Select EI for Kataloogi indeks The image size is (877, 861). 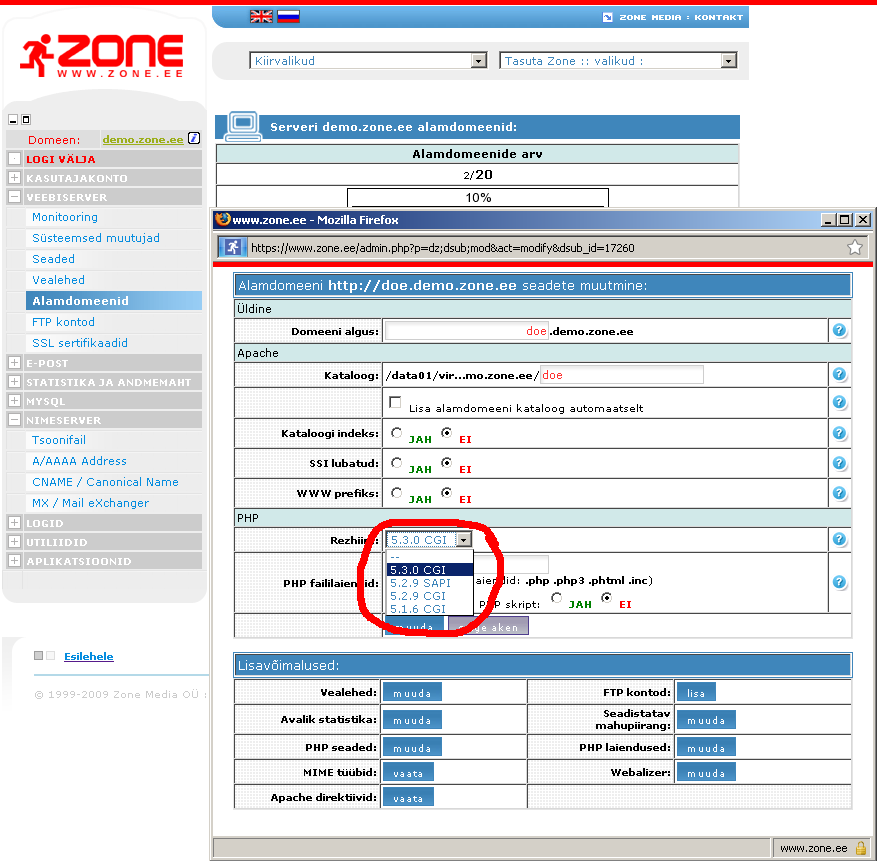(x=446, y=432)
